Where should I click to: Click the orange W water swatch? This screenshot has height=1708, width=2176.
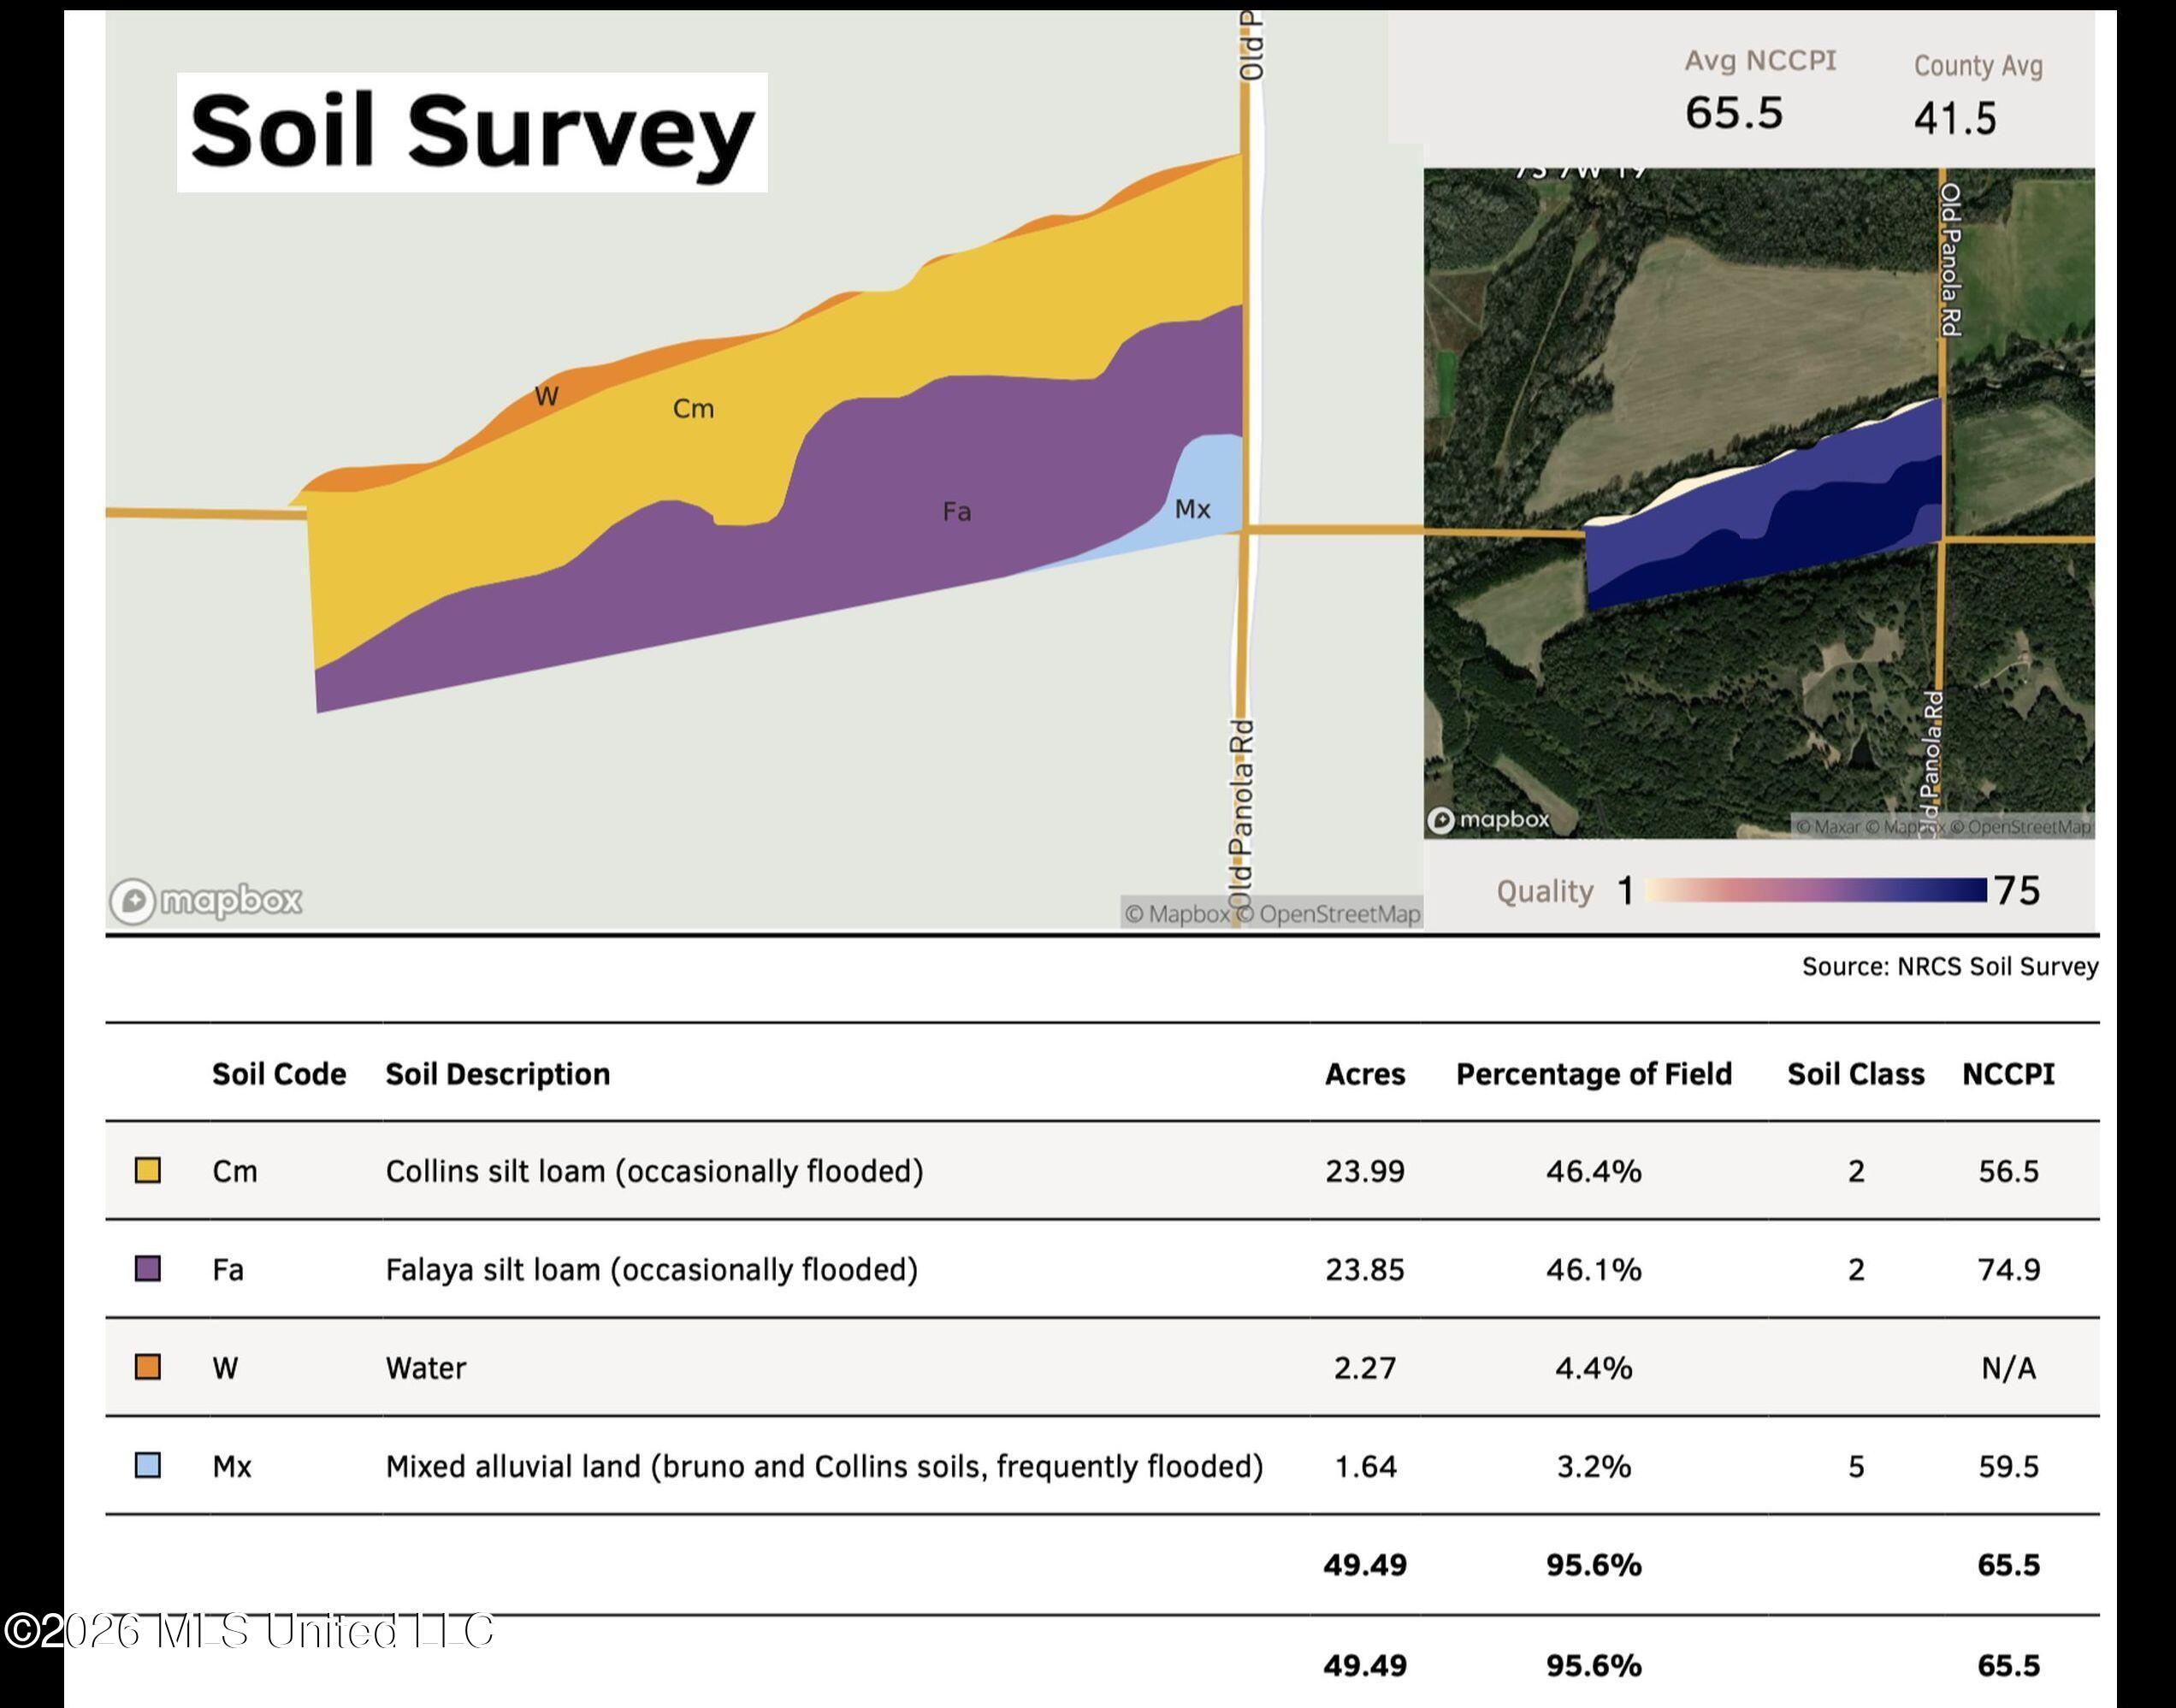point(148,1367)
